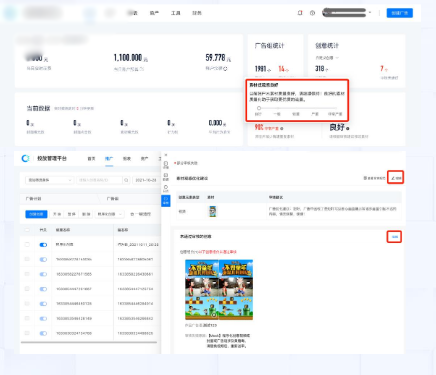This screenshot has height=375, width=436.
Task: Refresh the 59.778 account balance icon
Action: 225,69
